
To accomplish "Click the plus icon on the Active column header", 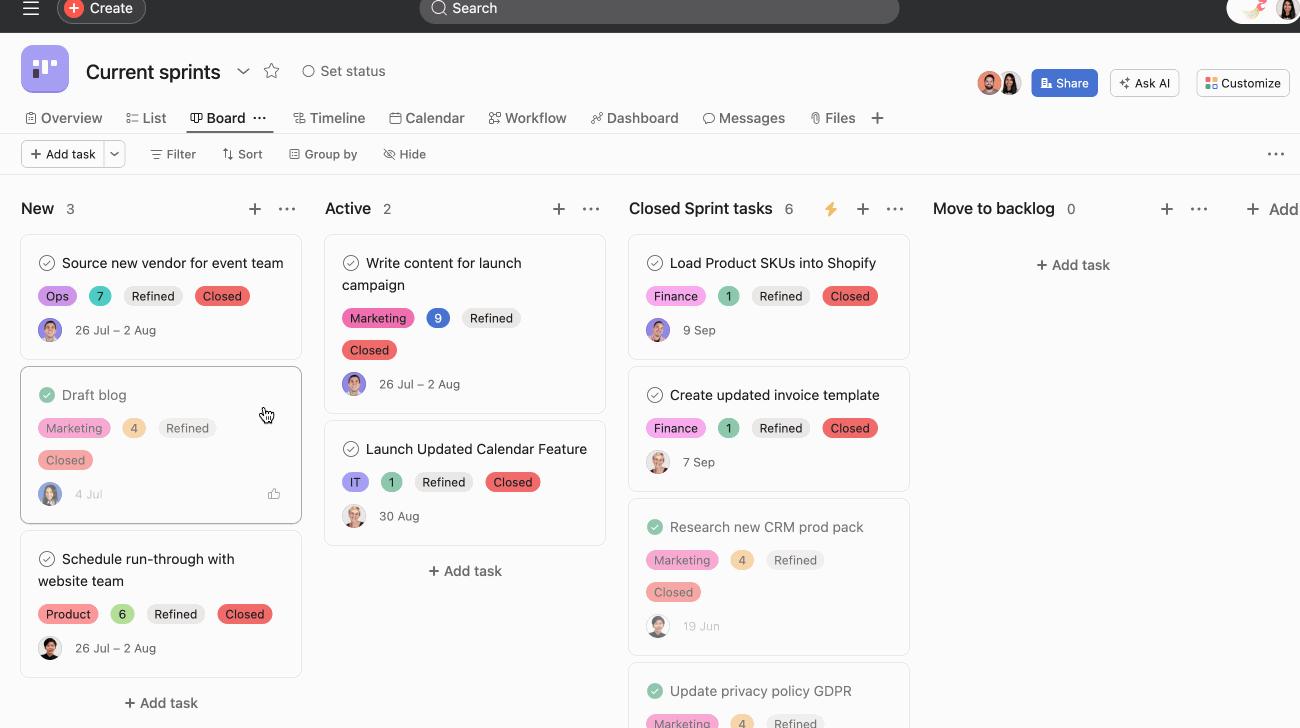I will (559, 209).
